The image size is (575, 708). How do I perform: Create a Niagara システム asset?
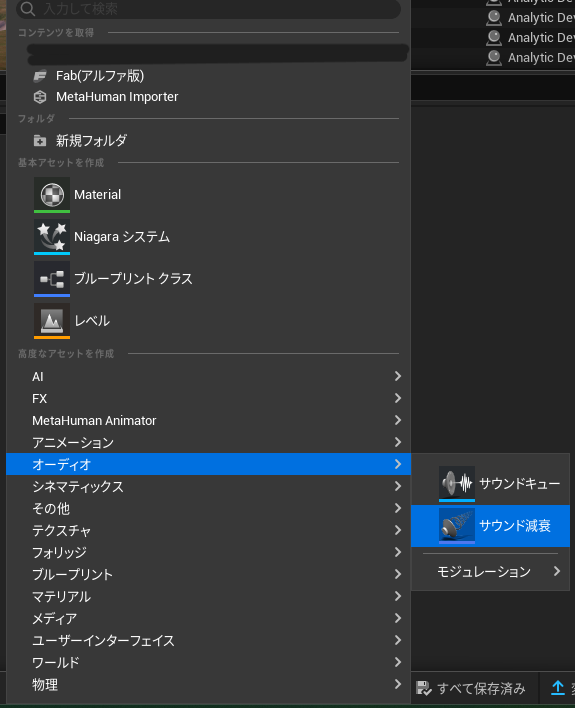click(x=208, y=237)
